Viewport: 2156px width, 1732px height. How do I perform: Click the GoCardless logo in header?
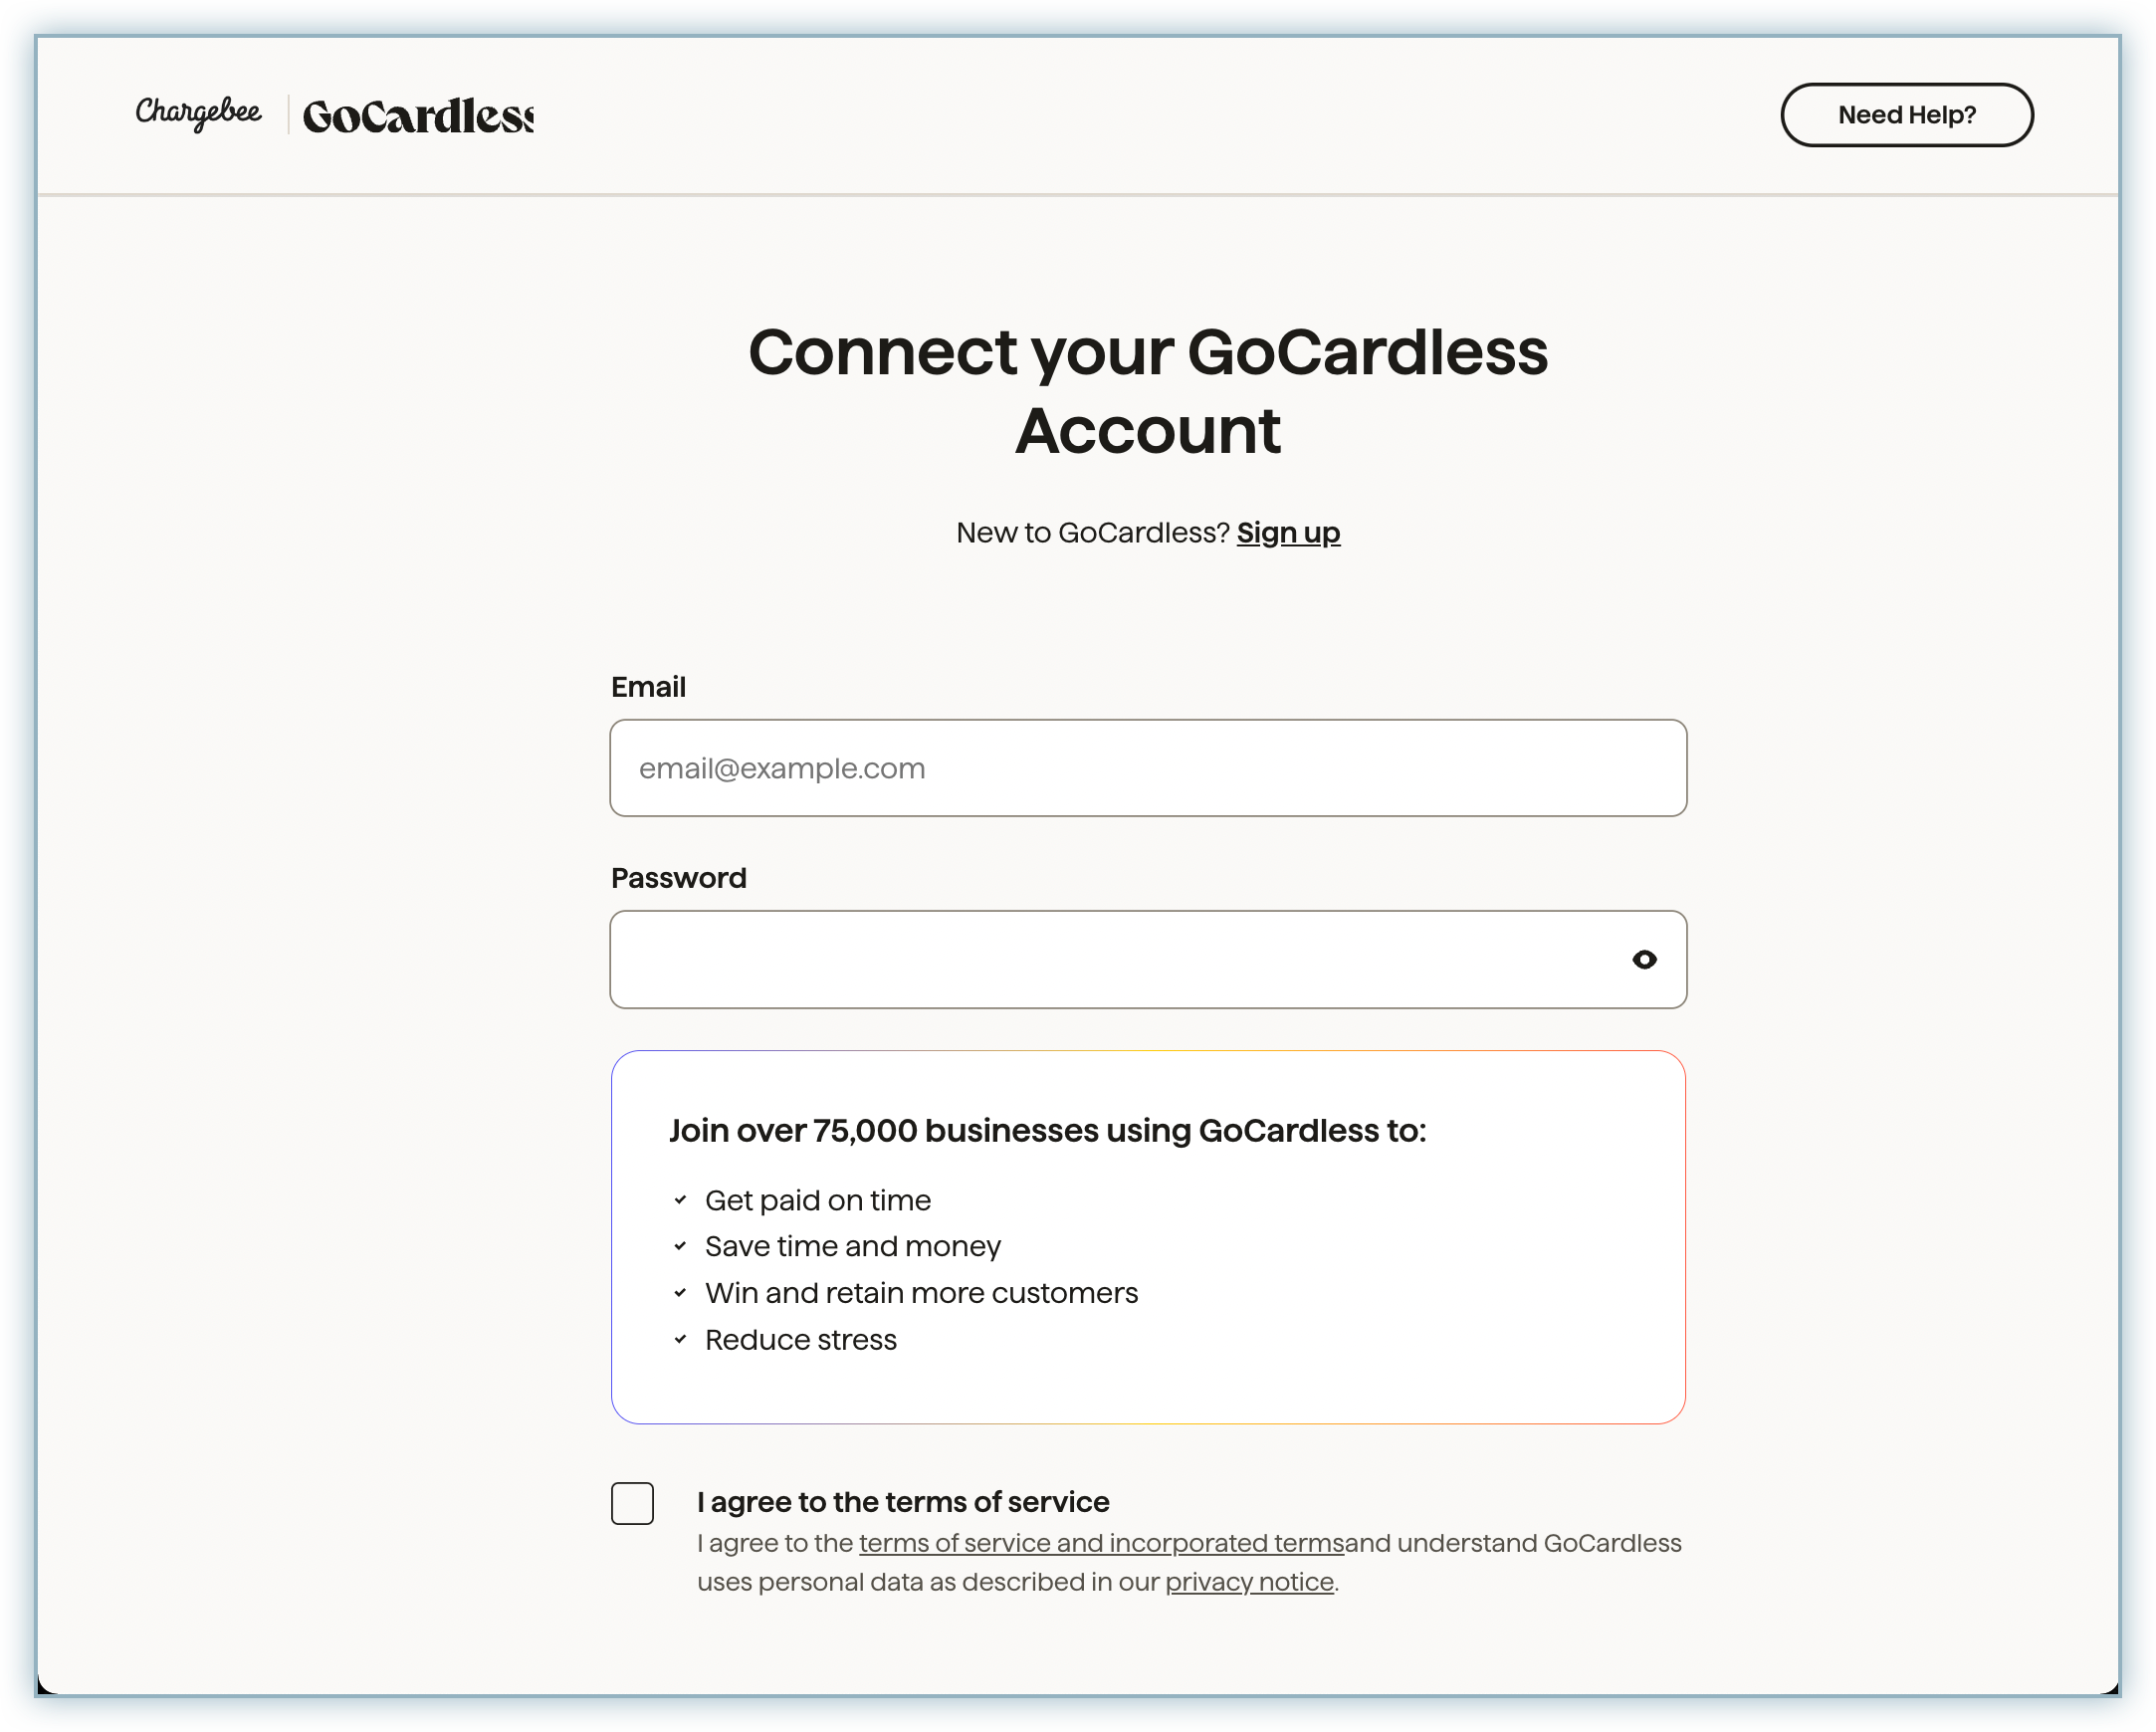click(x=418, y=116)
